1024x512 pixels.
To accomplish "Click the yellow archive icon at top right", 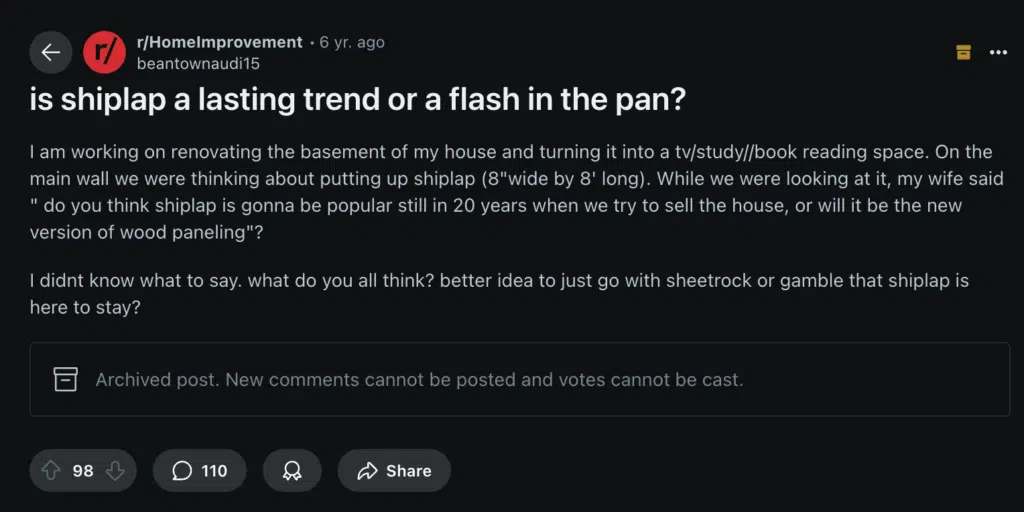I will pyautogui.click(x=964, y=52).
